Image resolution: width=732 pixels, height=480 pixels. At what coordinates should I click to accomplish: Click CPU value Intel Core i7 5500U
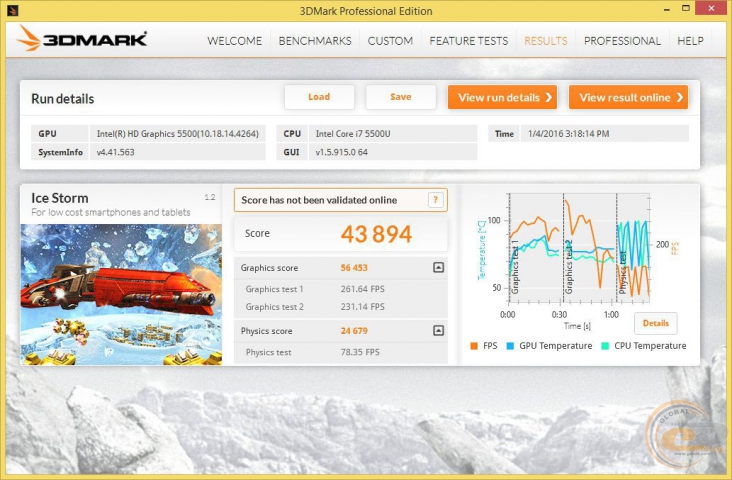point(393,134)
